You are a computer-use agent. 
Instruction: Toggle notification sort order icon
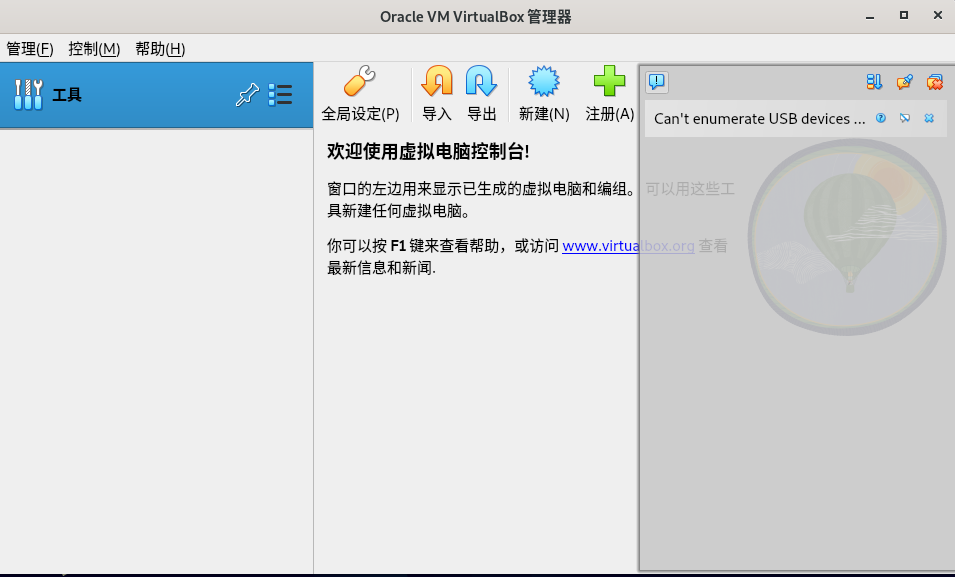[874, 82]
